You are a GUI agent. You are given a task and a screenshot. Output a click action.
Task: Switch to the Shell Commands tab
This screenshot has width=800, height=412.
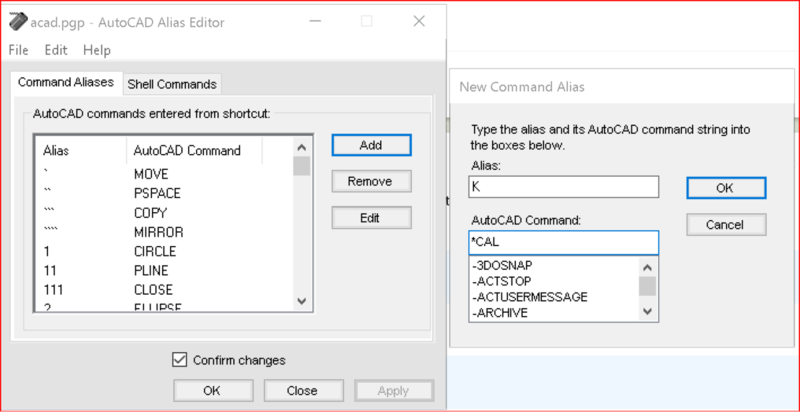172,84
